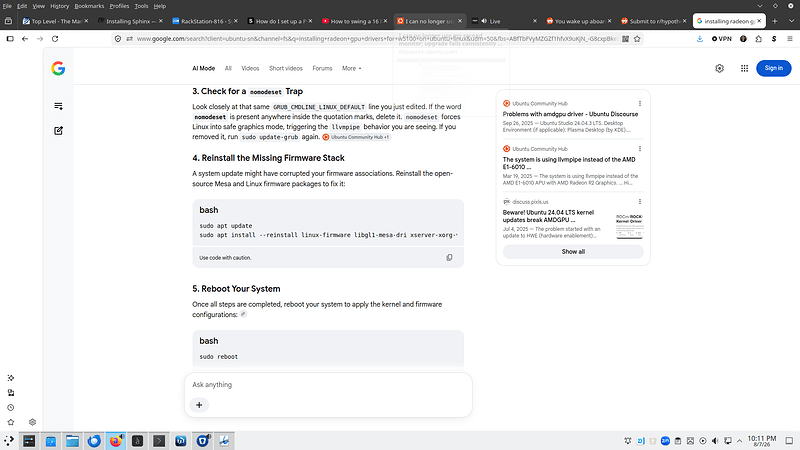Click the VPN button in toolbar
This screenshot has width=800, height=450.
pos(722,39)
